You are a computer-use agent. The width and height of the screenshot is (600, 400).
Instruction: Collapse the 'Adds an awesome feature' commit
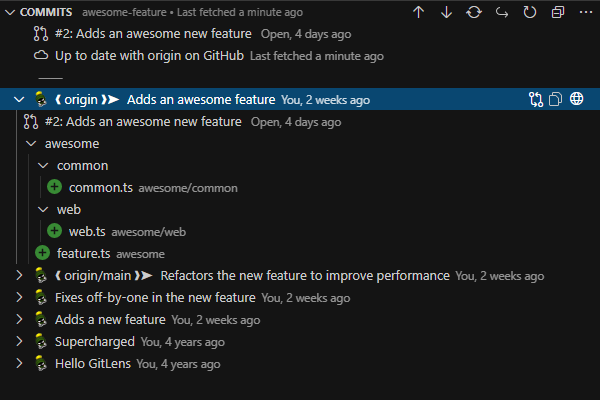pyautogui.click(x=19, y=99)
